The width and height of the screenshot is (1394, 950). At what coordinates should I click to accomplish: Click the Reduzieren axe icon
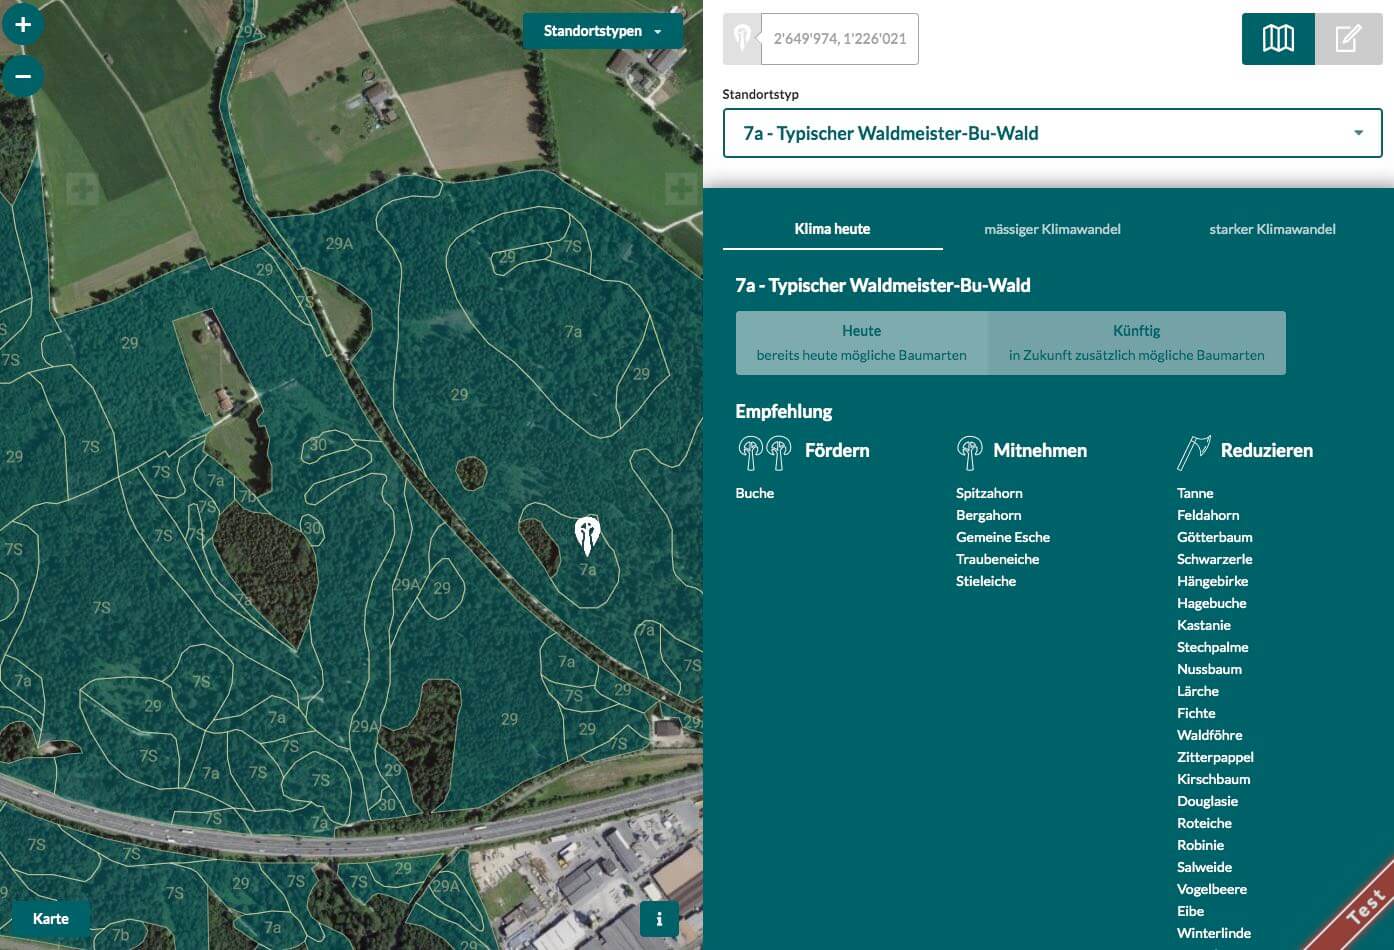pos(1193,452)
